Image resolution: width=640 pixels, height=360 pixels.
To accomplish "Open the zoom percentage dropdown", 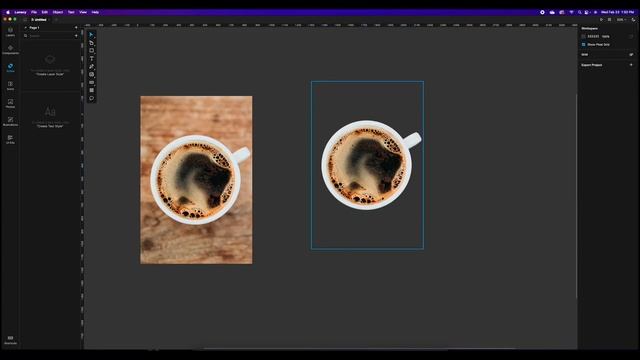I will [x=621, y=20].
